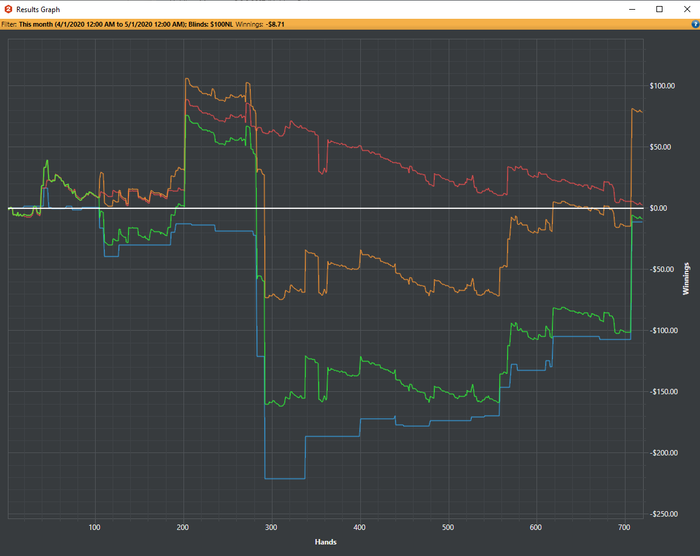This screenshot has width=700, height=556.
Task: Maximize the Results Graph window
Action: pos(659,9)
